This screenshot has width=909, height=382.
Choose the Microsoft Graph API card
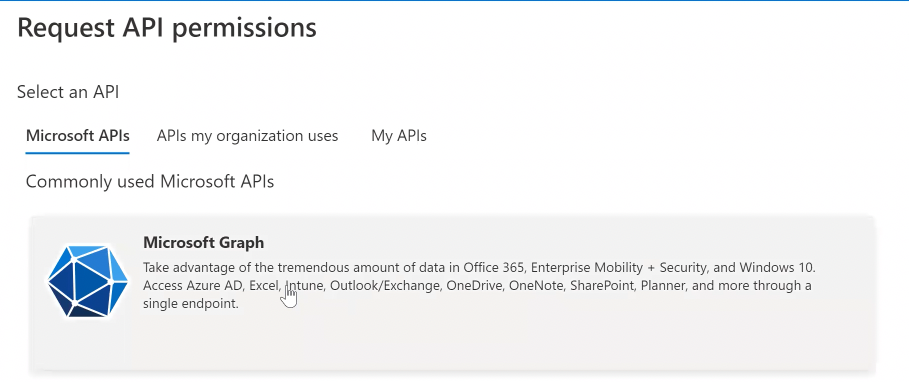click(453, 293)
